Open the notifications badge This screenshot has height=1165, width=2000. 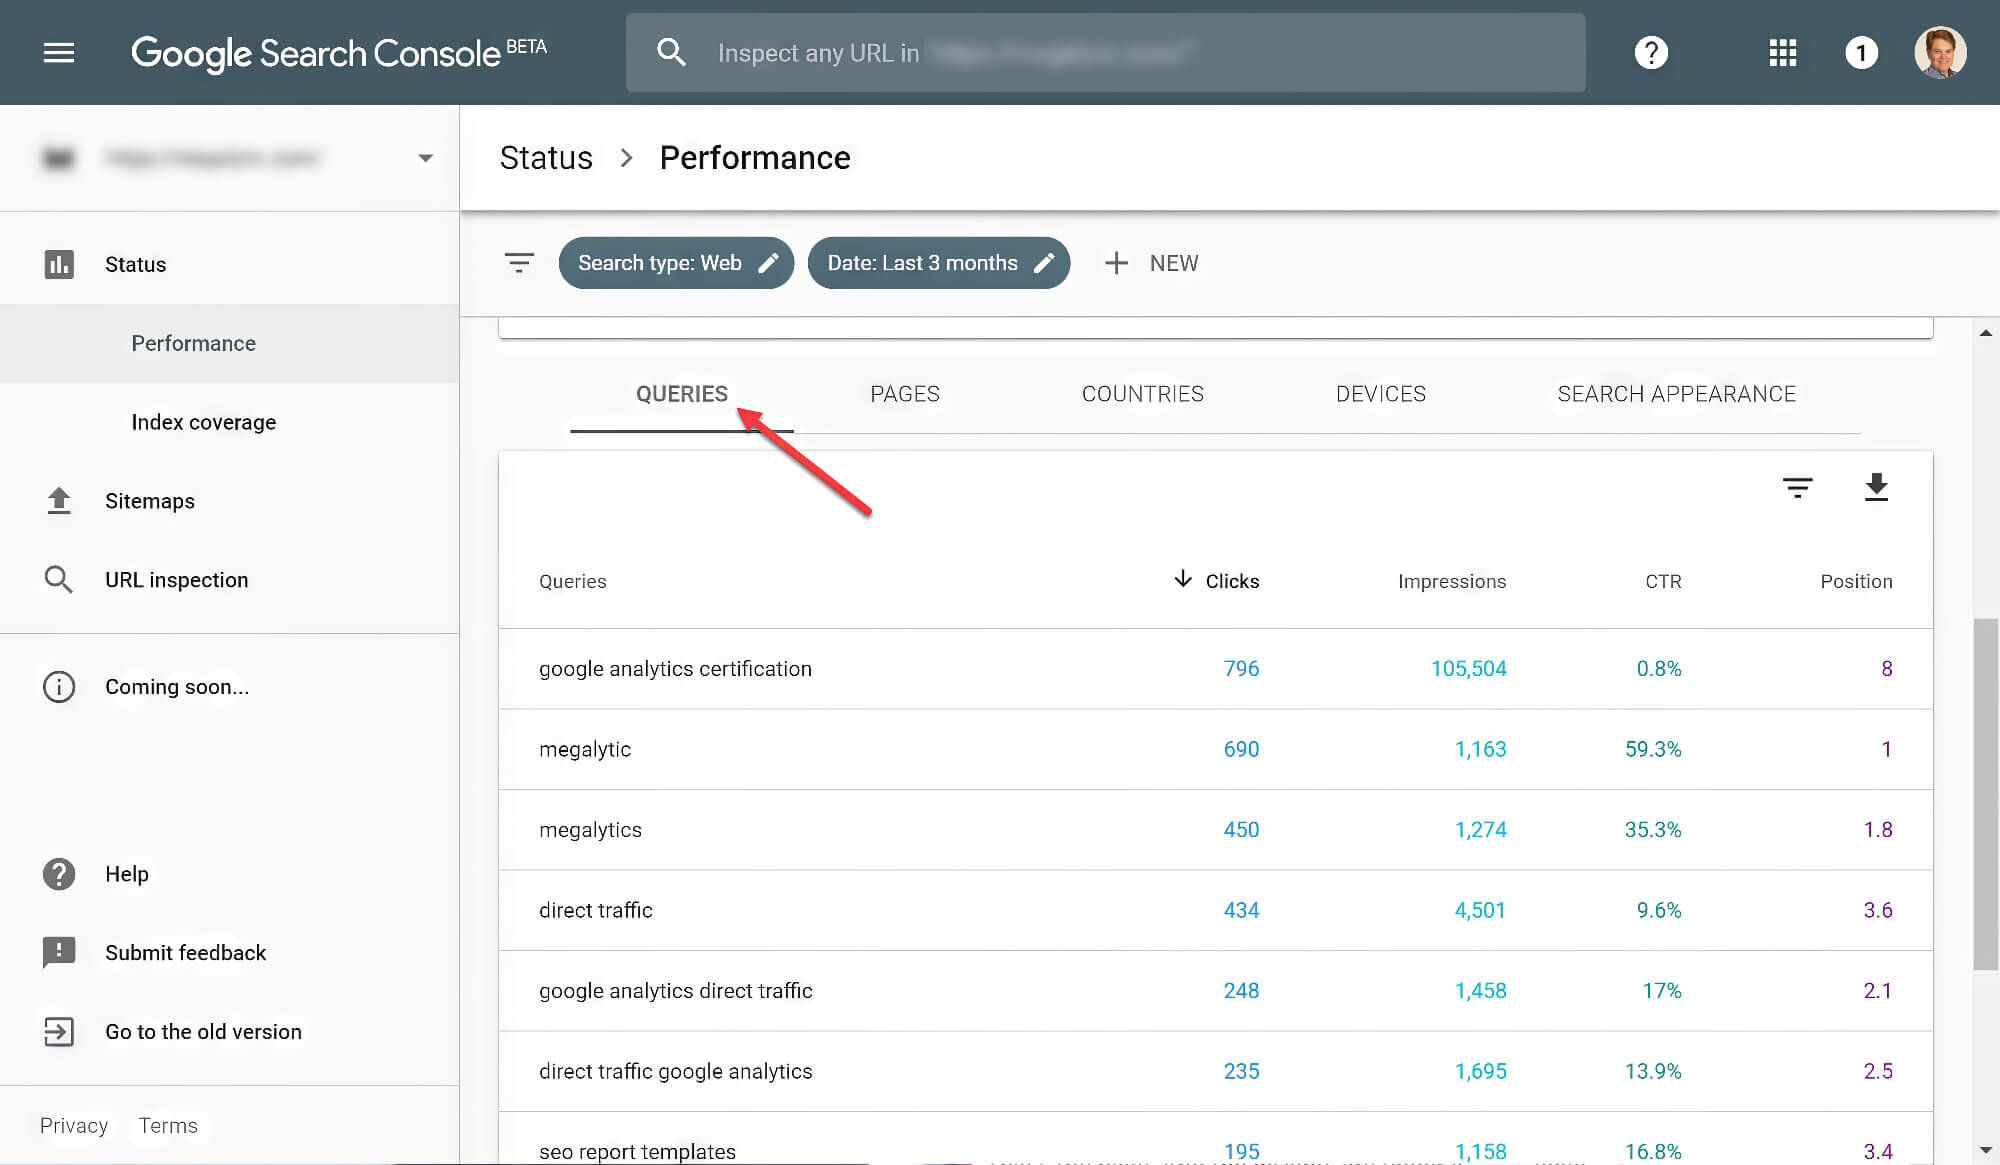tap(1862, 52)
